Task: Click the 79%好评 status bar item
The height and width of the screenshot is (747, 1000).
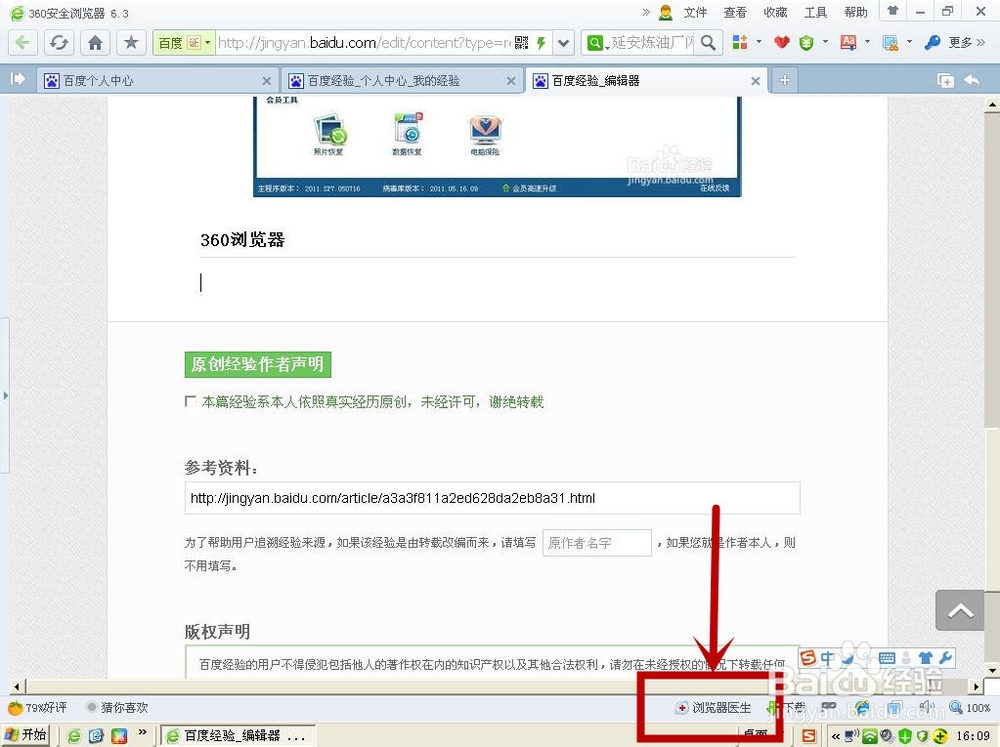Action: 38,707
